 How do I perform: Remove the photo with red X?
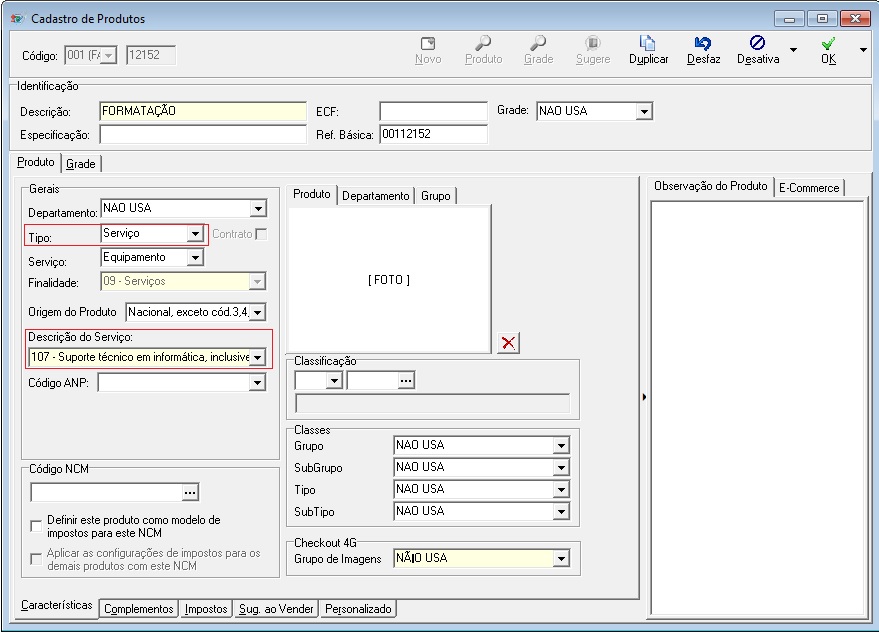pos(508,343)
